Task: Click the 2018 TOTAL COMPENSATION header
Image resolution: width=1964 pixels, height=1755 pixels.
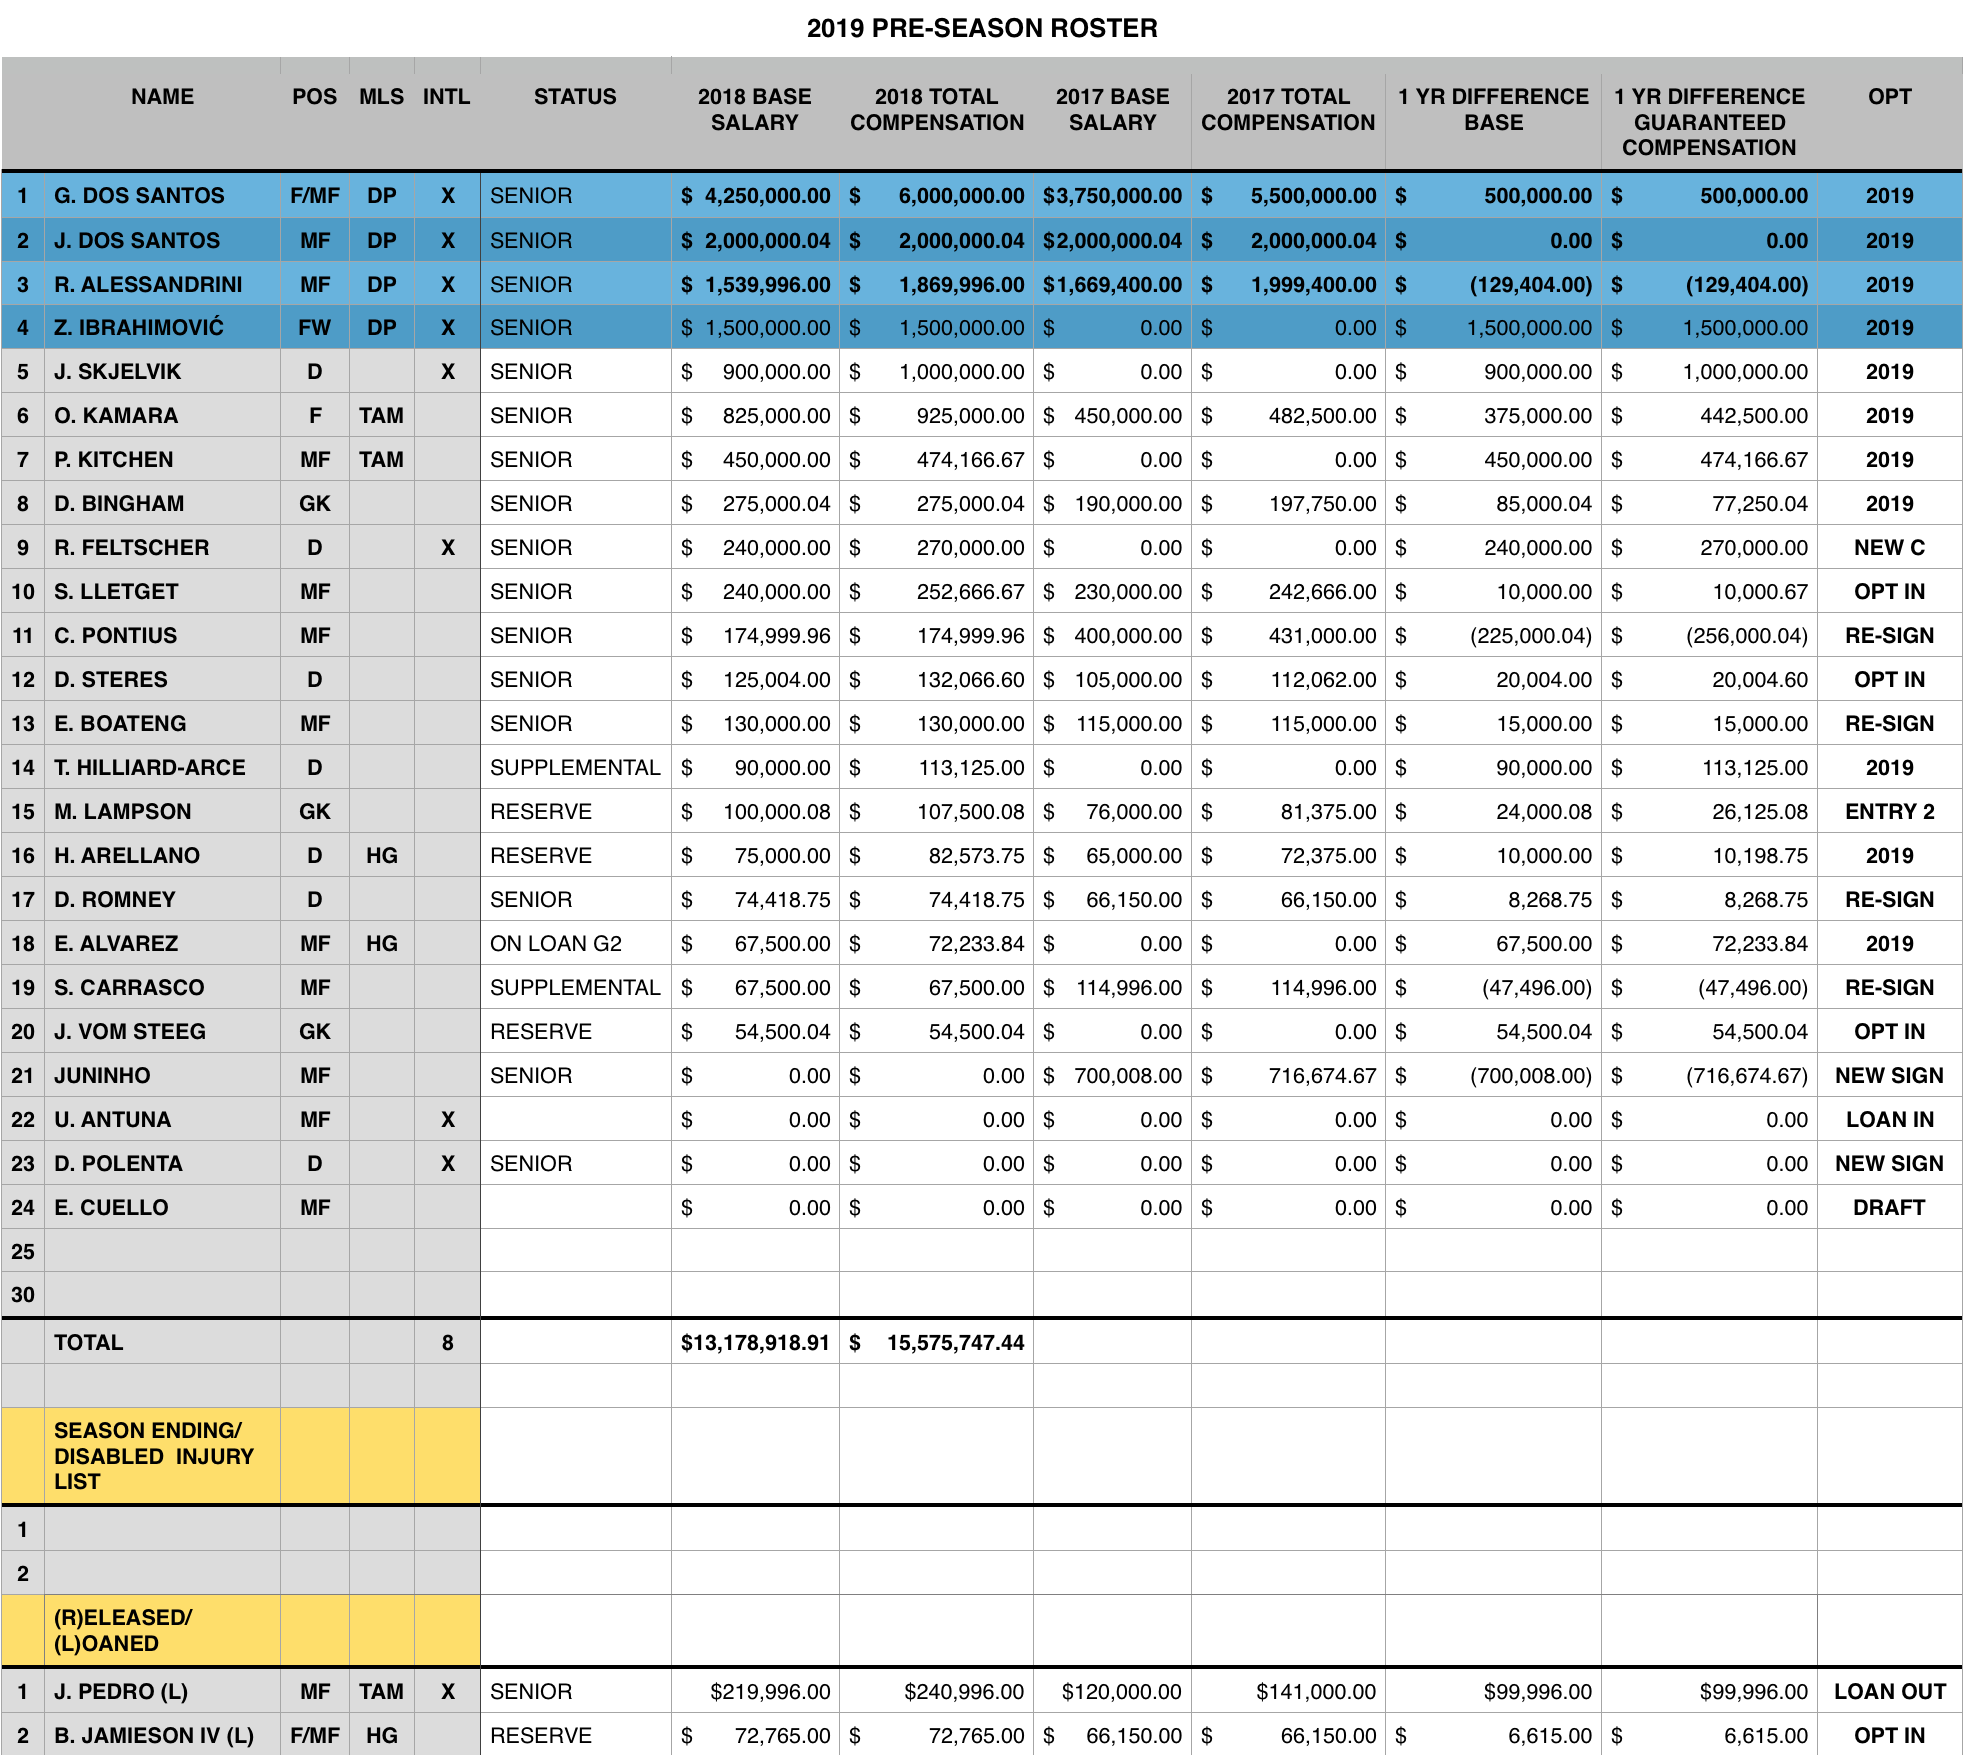Action: [937, 110]
